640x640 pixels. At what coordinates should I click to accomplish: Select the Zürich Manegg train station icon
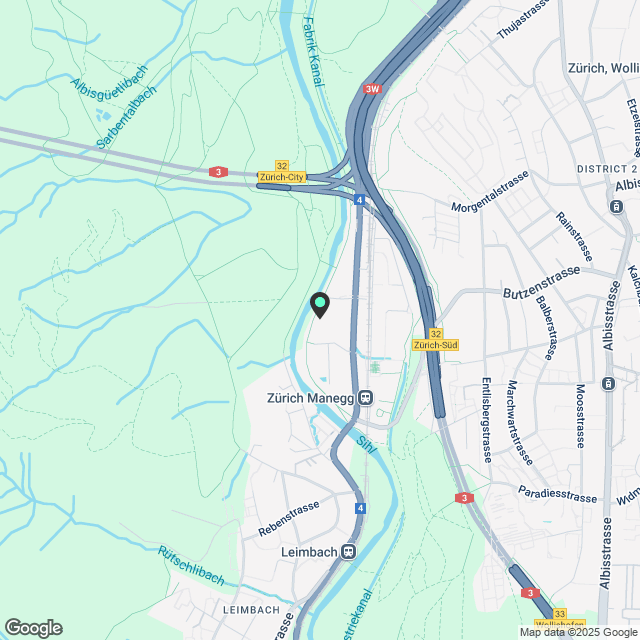(x=366, y=398)
